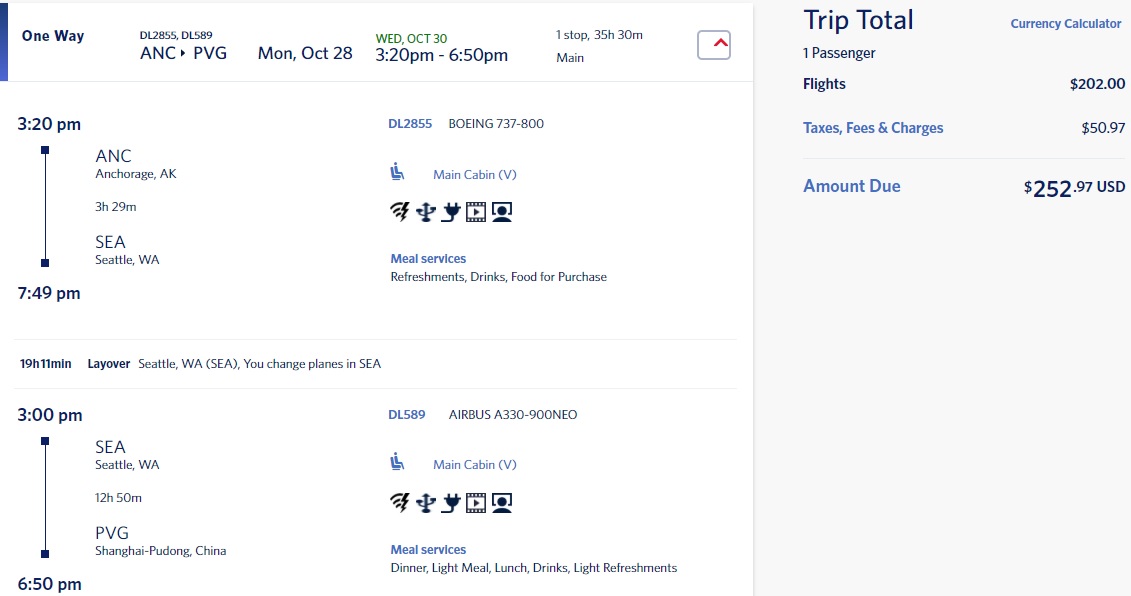Screen dimensions: 1131x596
Task: Click the USB port icon for DL2855
Action: (x=426, y=211)
